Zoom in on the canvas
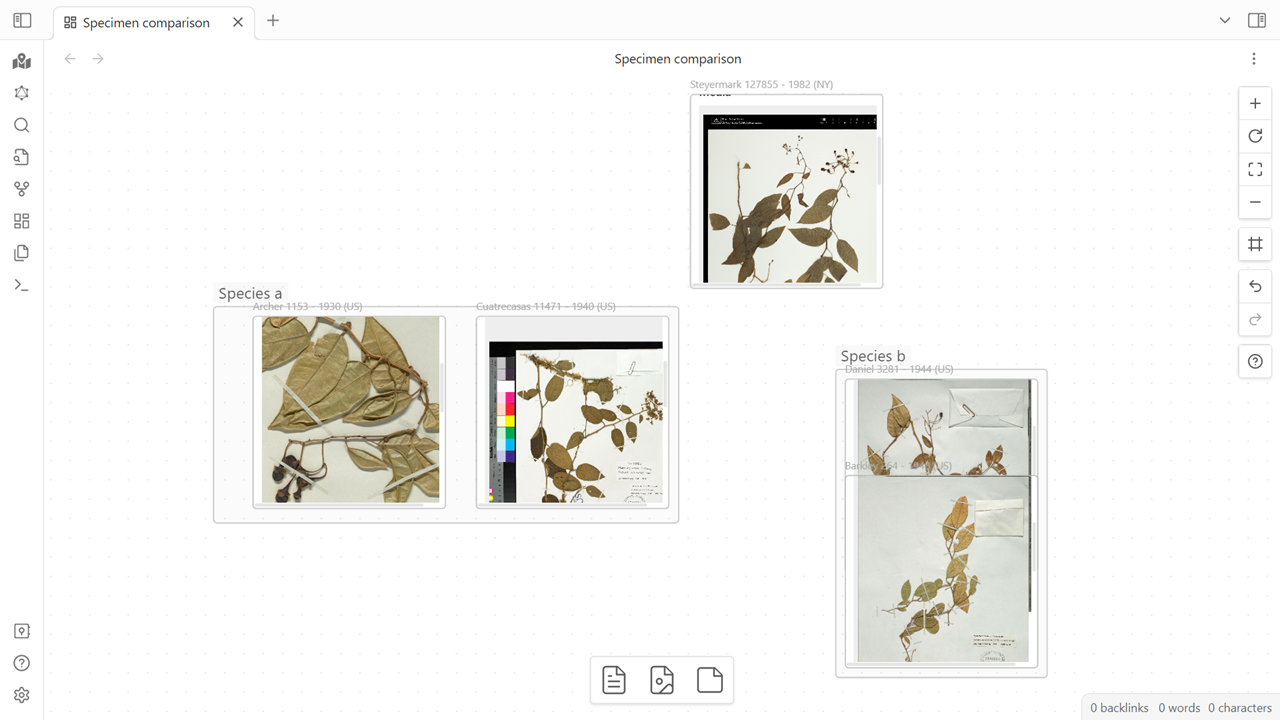The image size is (1280, 720). tap(1256, 104)
